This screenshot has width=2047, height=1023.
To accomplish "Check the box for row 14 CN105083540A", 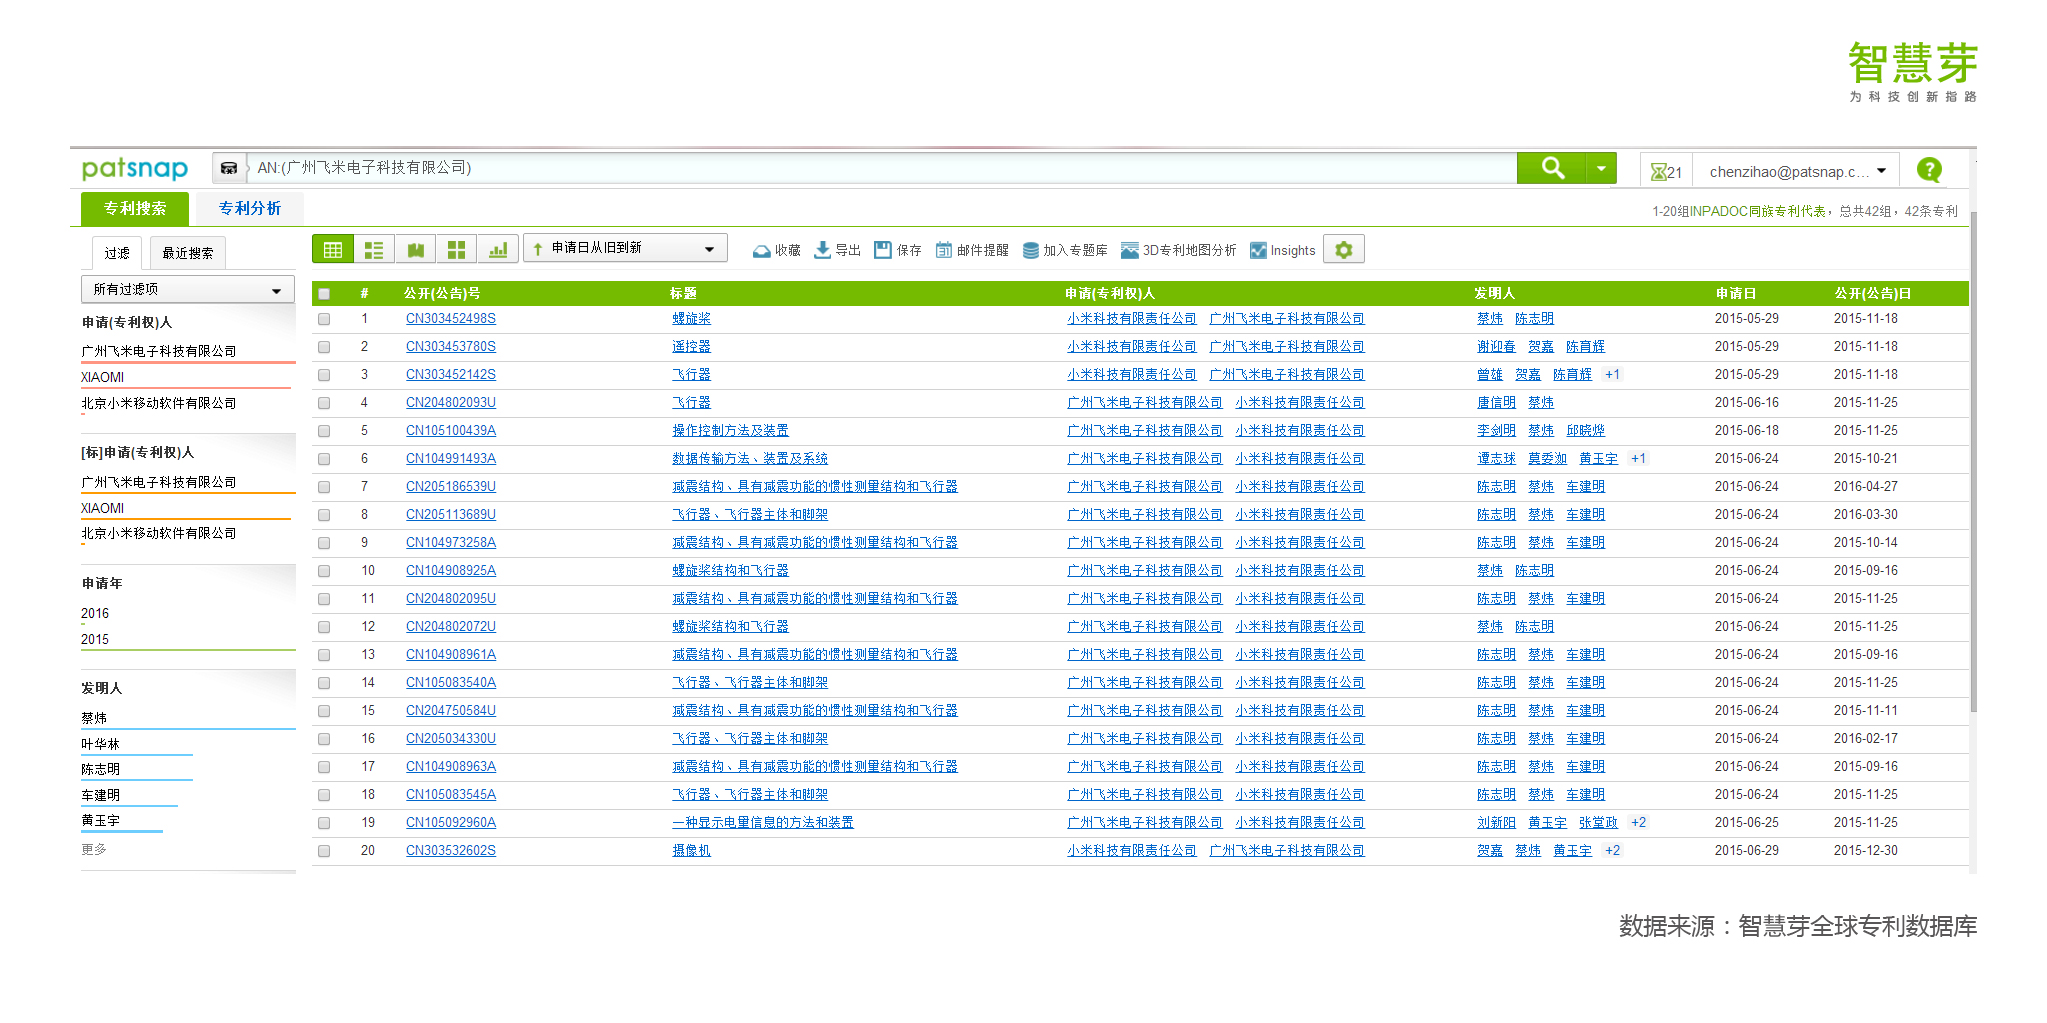I will [x=324, y=683].
